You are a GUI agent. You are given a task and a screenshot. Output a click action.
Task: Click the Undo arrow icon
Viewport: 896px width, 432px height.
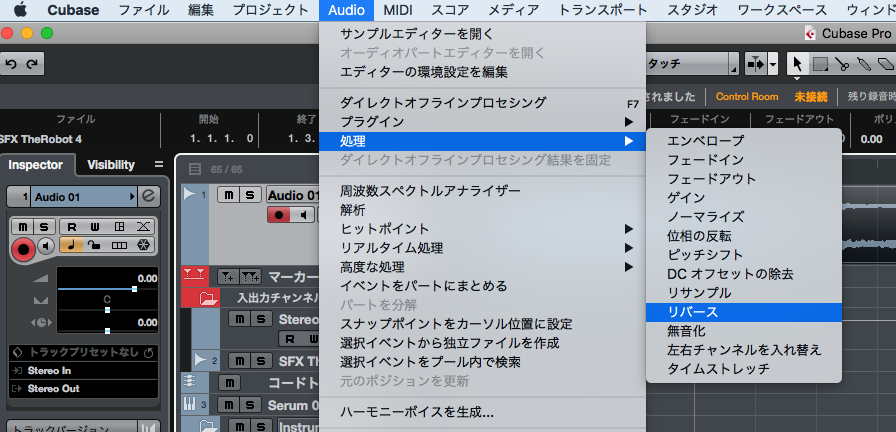pyautogui.click(x=11, y=64)
